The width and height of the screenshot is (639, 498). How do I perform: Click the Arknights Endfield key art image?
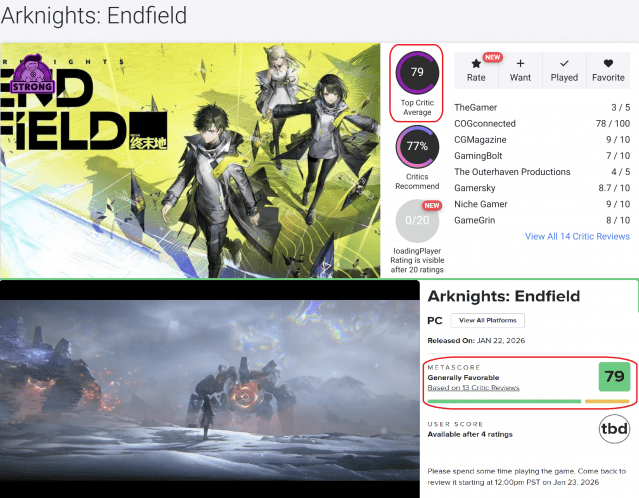[x=190, y=161]
